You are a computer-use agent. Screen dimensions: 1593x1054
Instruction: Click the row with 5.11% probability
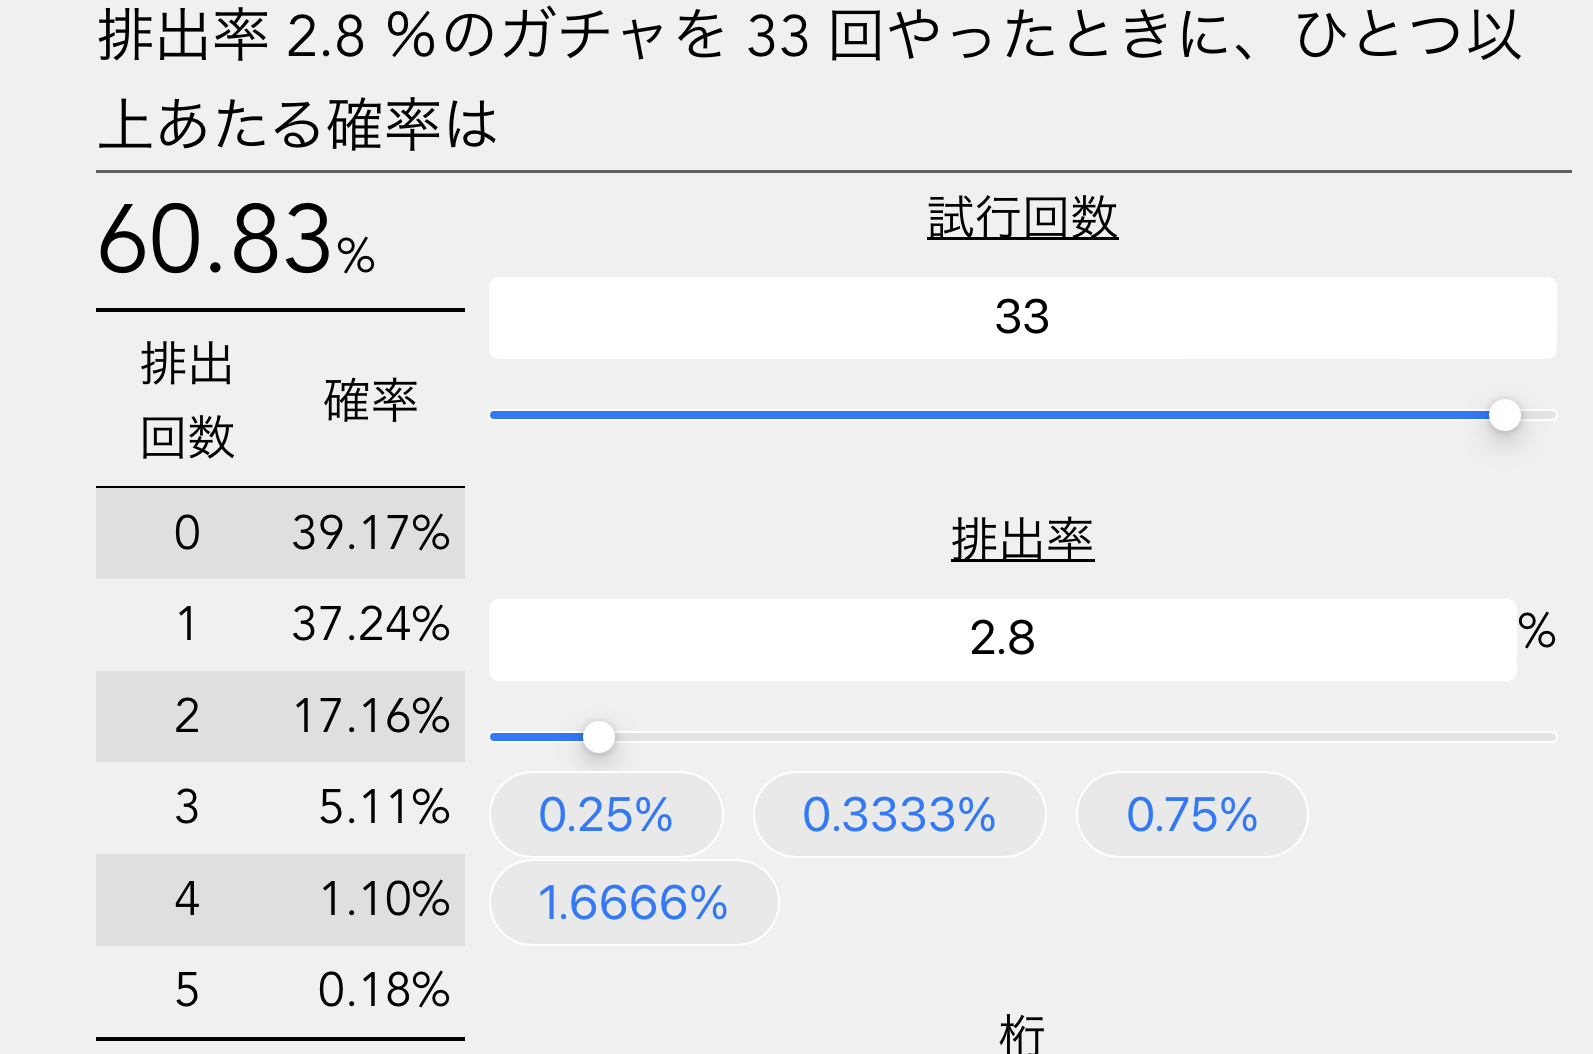[280, 807]
